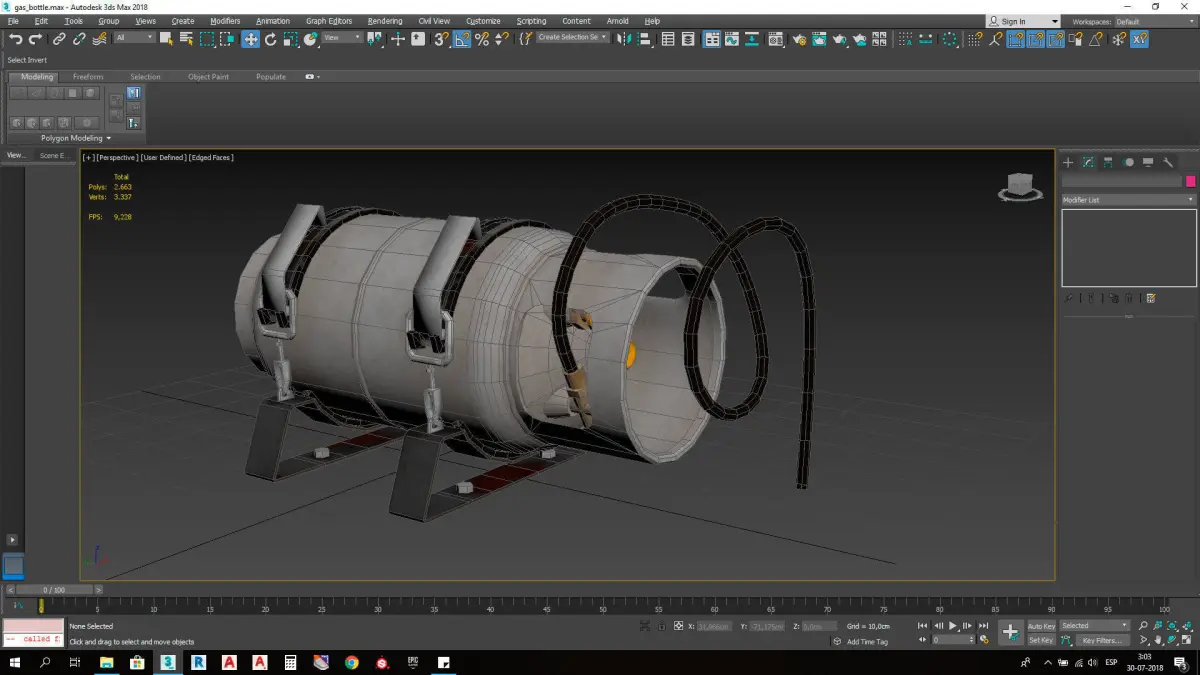Toggle the selection lock padlock

(662, 626)
